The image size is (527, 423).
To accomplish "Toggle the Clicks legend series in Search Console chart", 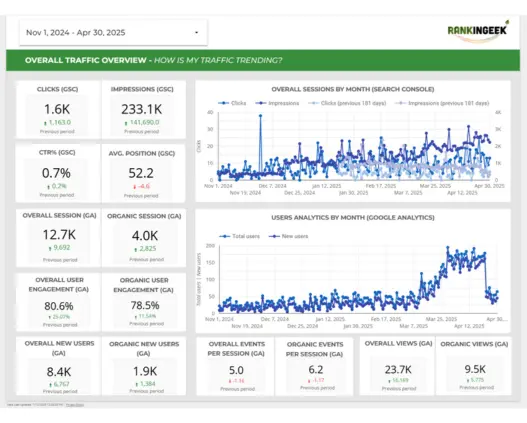I will tap(232, 103).
